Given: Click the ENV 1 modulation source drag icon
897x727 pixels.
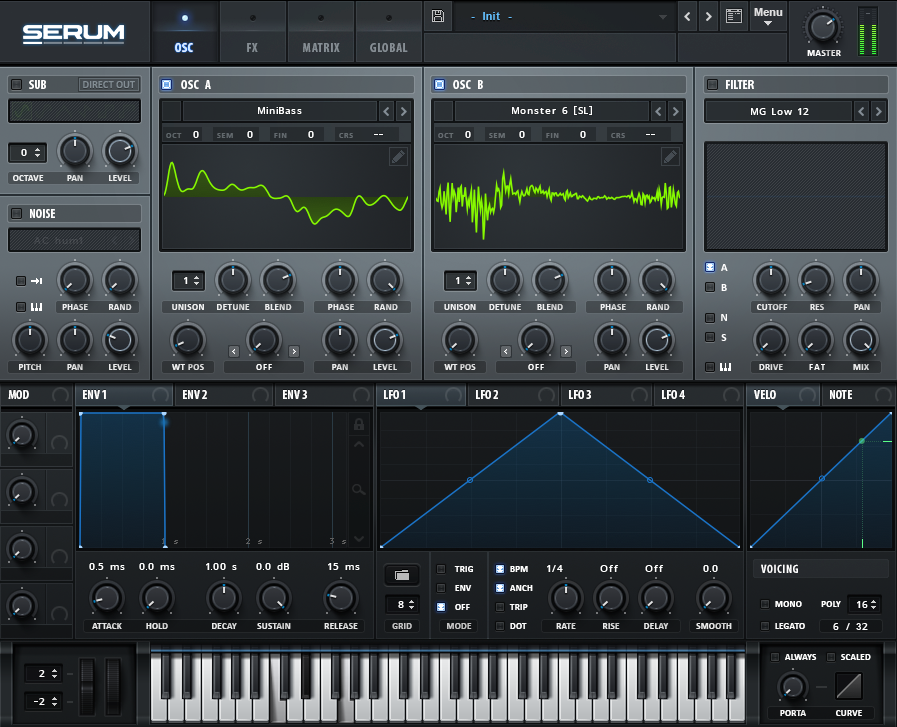Looking at the screenshot, I should pyautogui.click(x=160, y=395).
